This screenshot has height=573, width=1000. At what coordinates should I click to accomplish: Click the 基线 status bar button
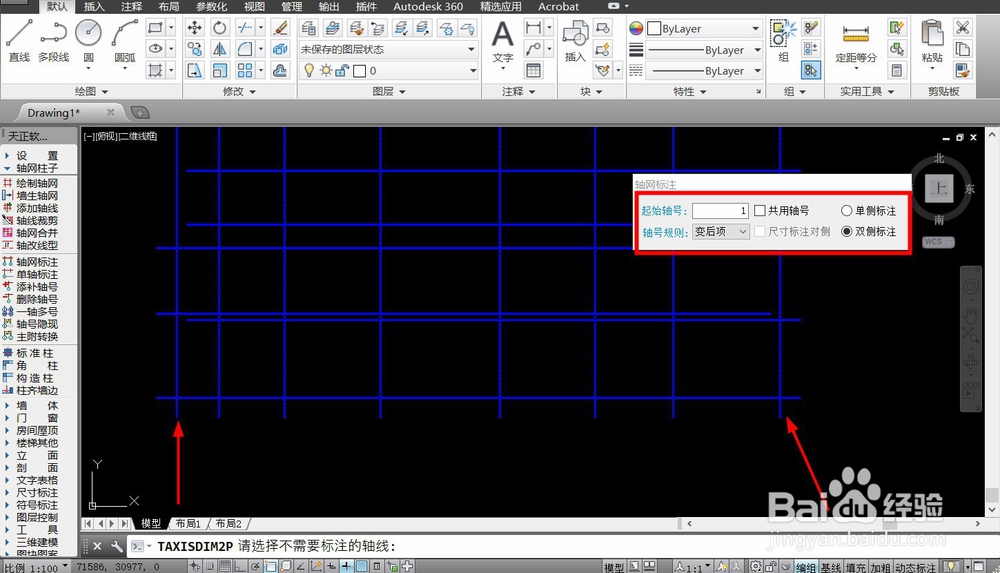pyautogui.click(x=830, y=567)
